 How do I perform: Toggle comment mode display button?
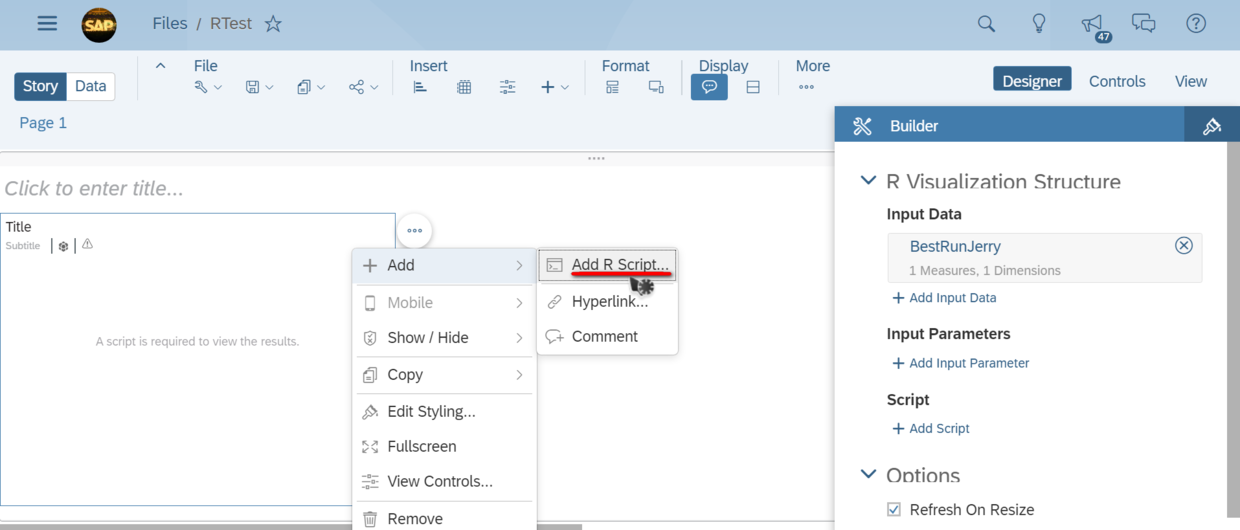[709, 88]
